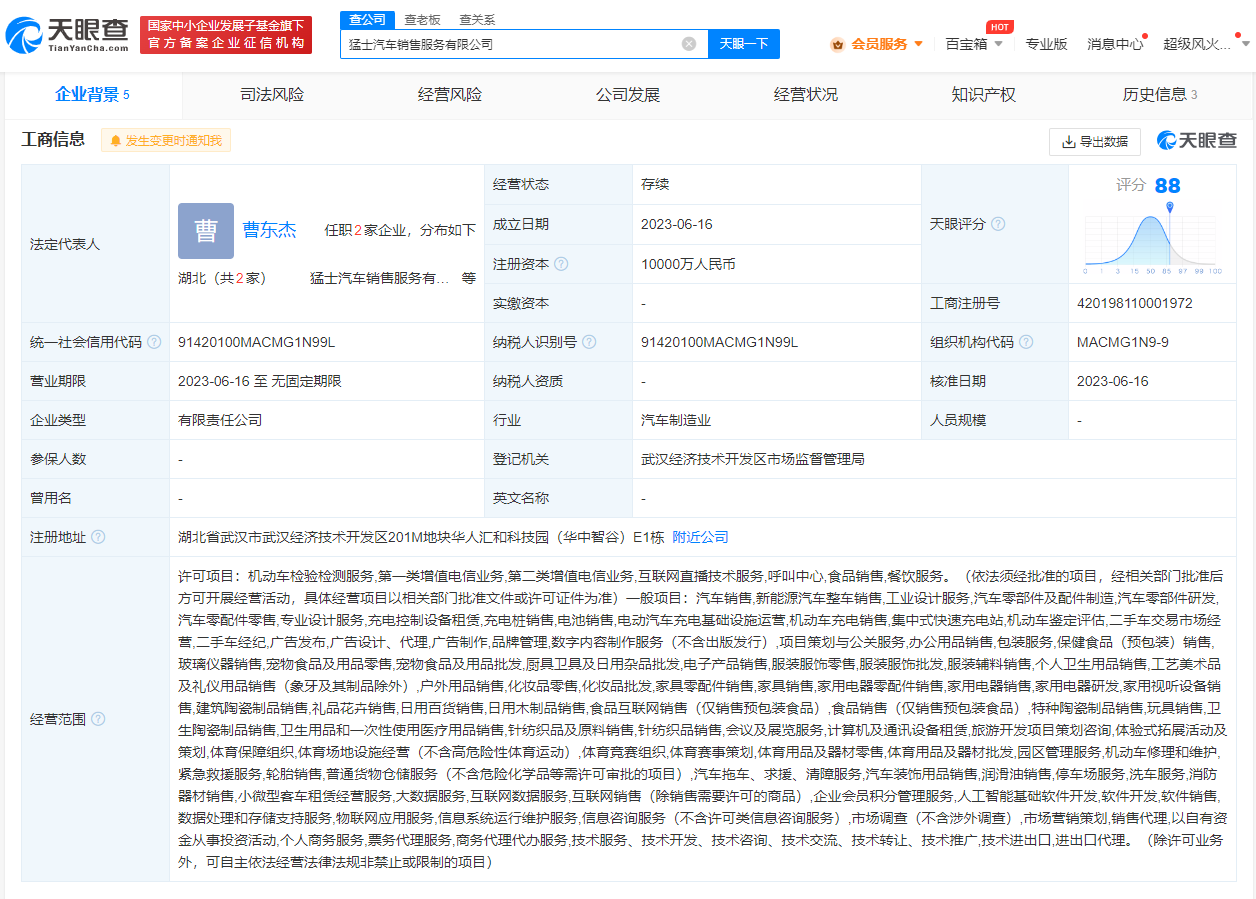The height and width of the screenshot is (899, 1256).
Task: Click the 曹 avatar tile
Action: (x=205, y=230)
